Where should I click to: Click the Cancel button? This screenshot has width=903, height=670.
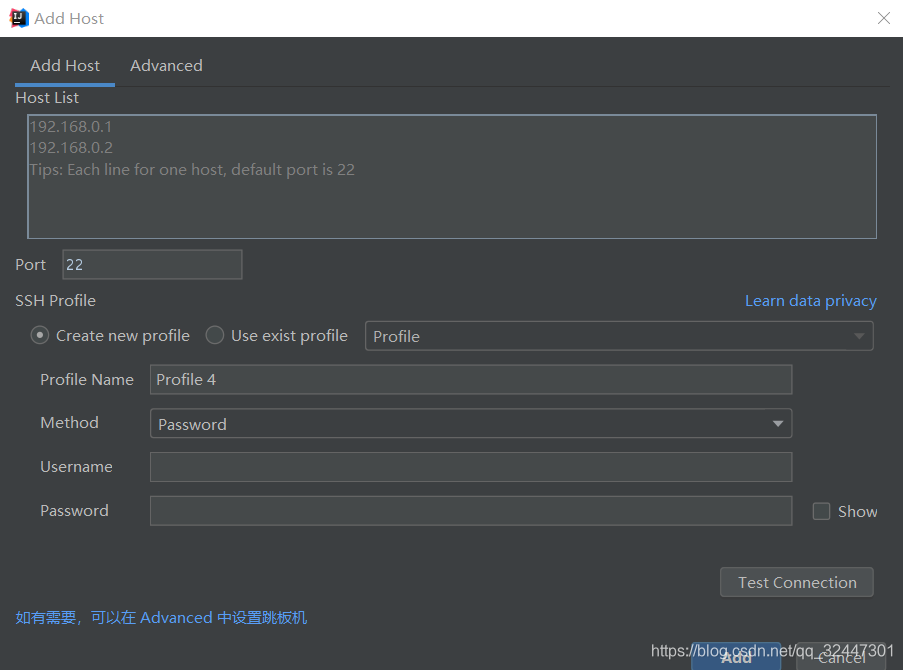[841, 657]
